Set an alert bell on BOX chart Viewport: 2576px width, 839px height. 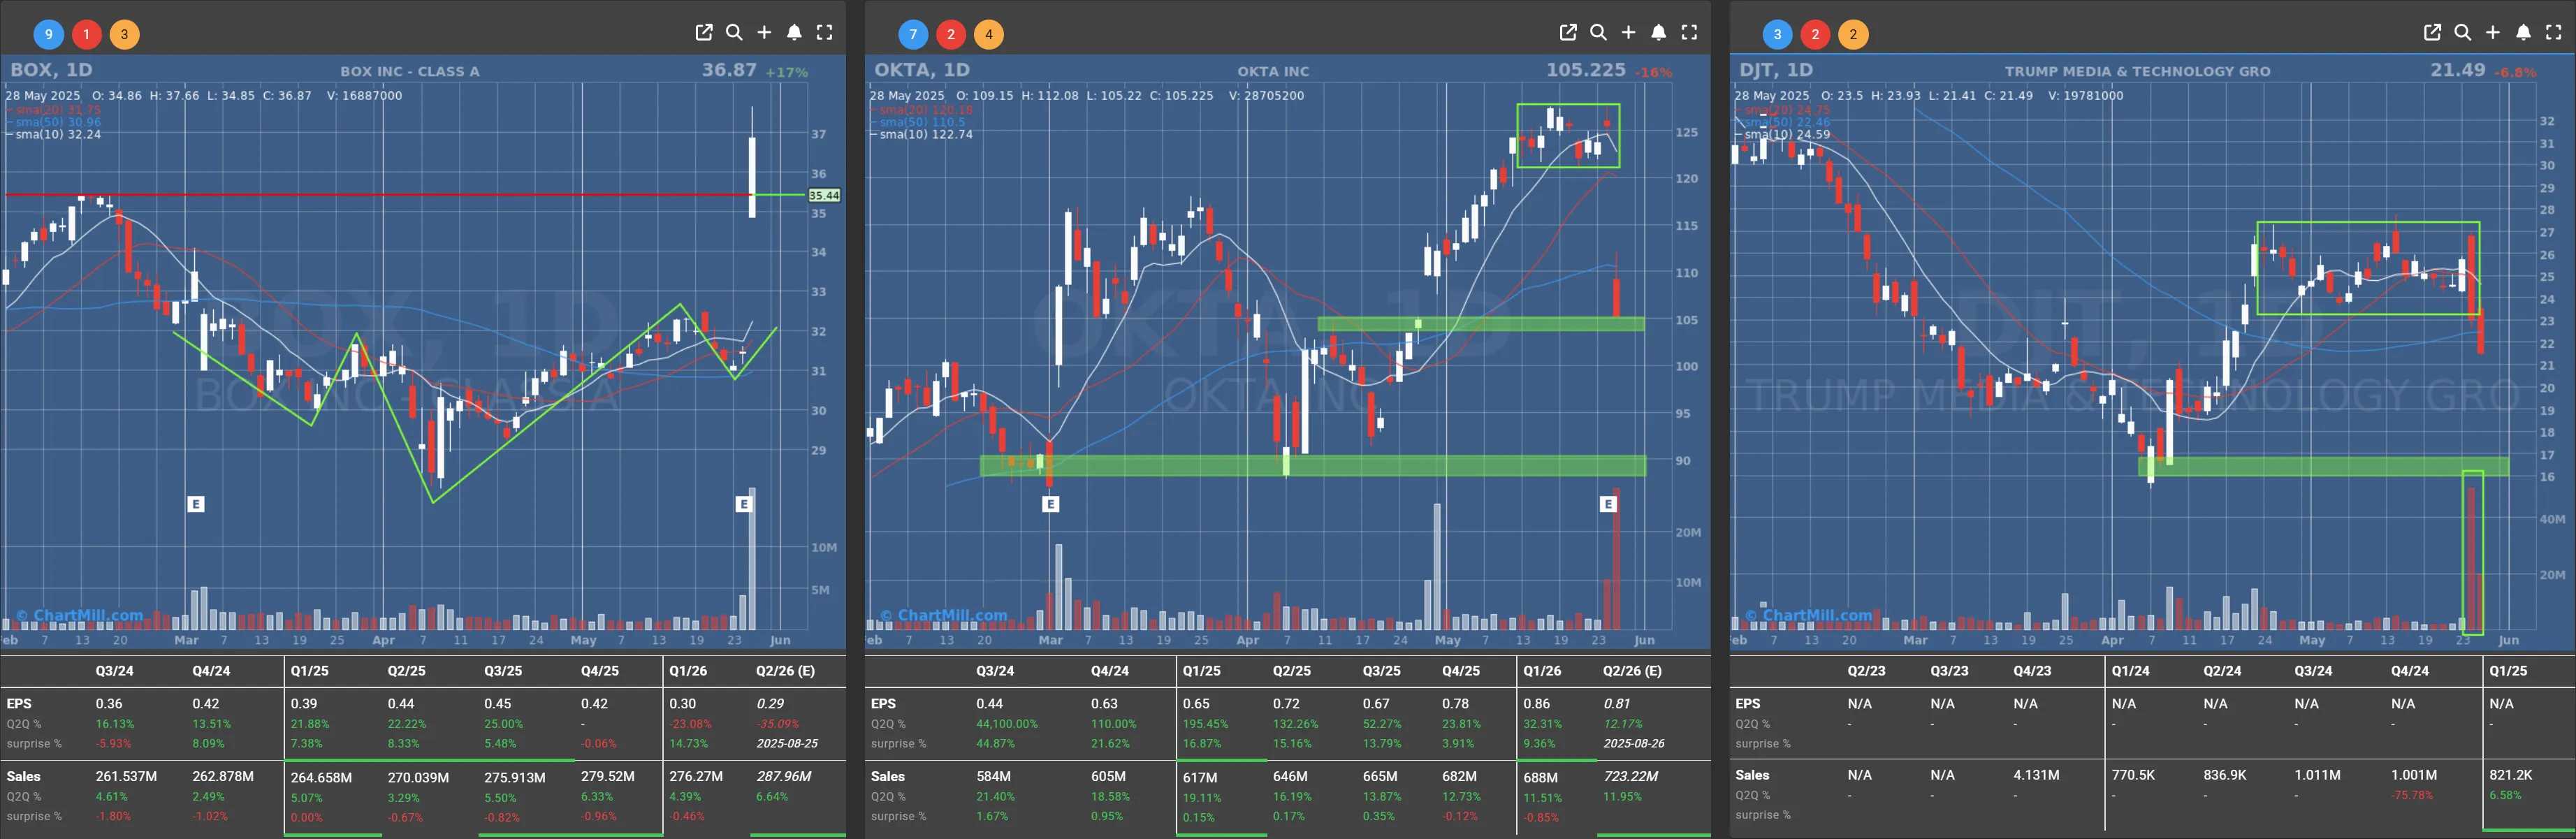click(794, 32)
